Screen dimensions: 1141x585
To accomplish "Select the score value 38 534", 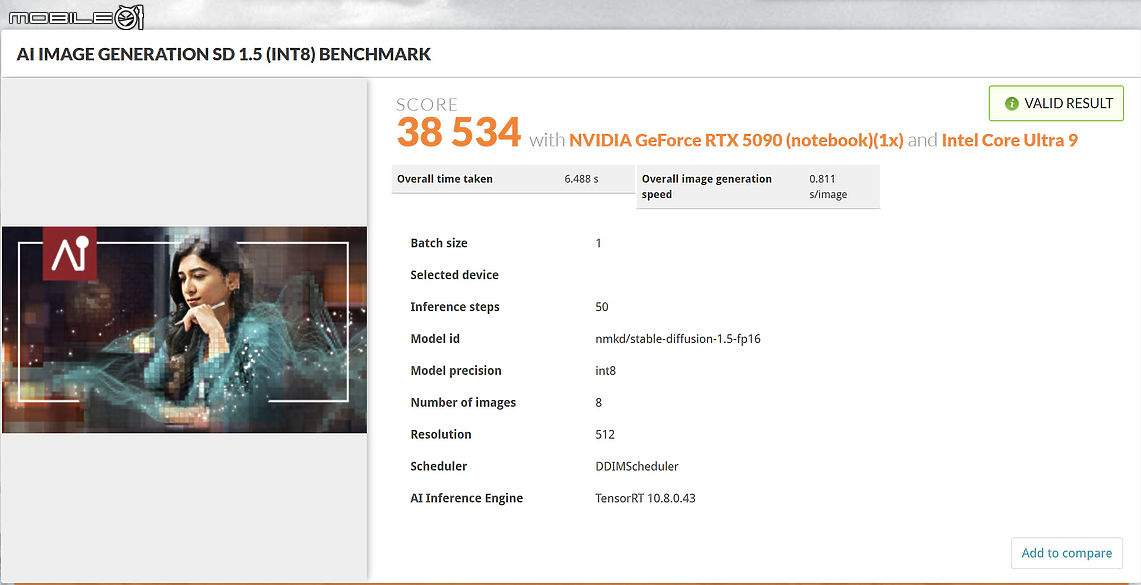I will click(459, 132).
